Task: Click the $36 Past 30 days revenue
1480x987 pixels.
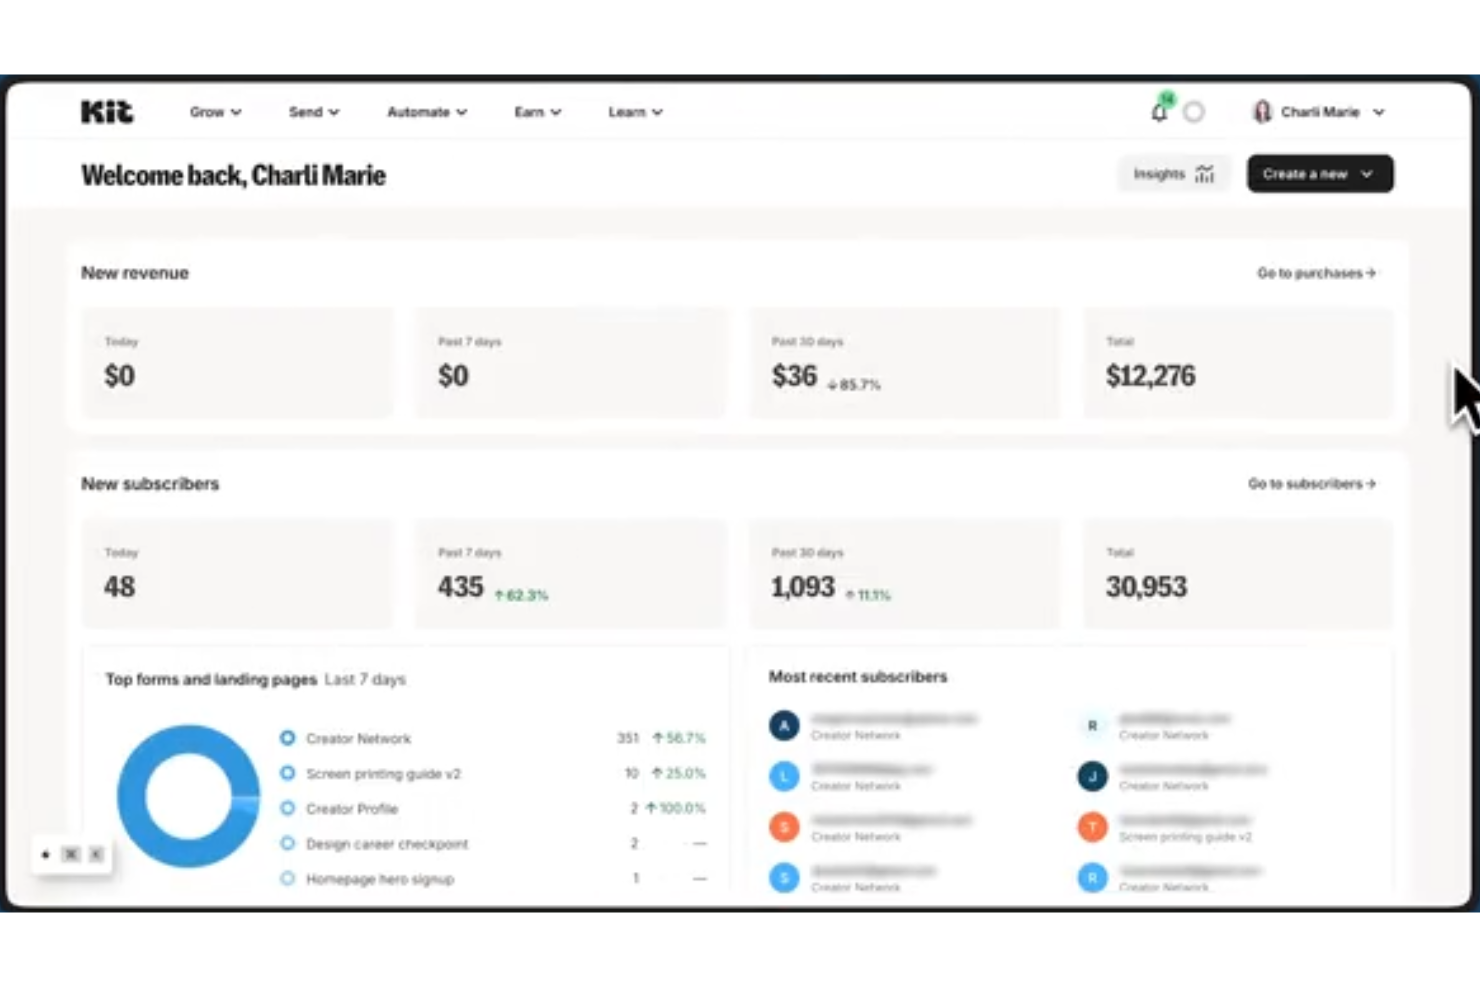Action: tap(794, 376)
